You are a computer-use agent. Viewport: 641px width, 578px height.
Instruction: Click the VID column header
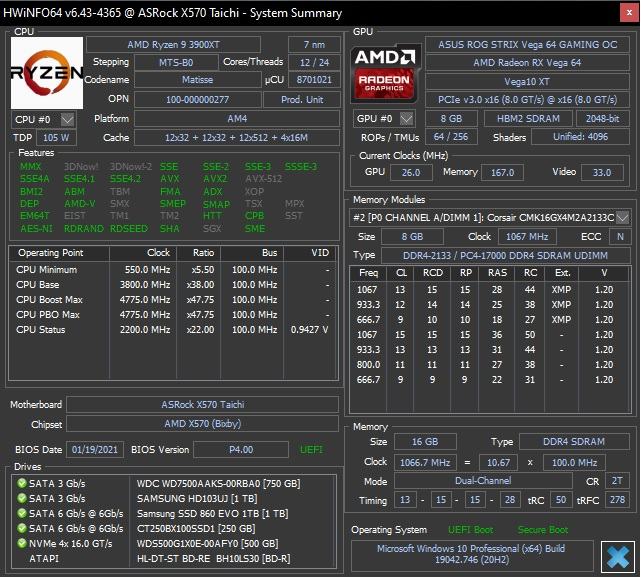311,253
